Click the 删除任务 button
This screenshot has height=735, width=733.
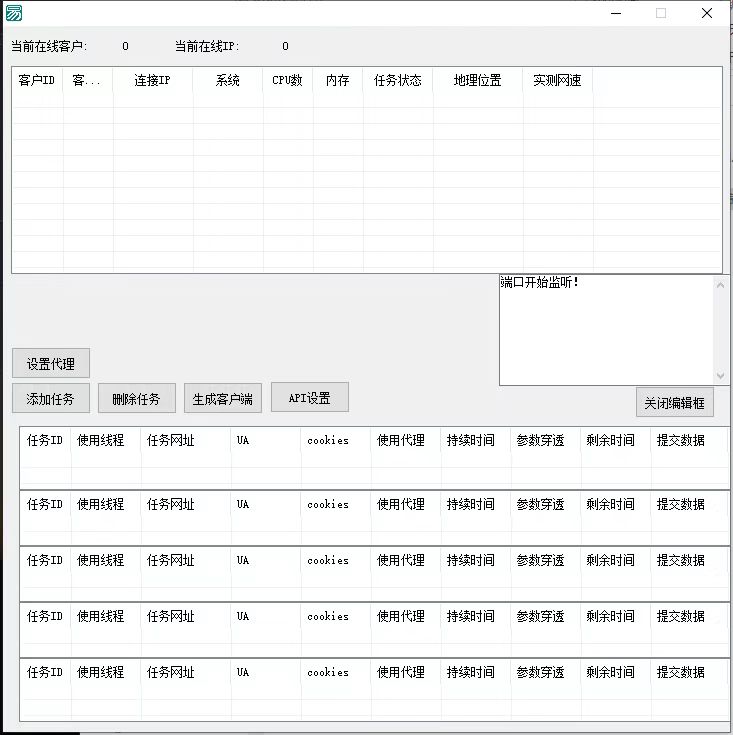[x=136, y=398]
